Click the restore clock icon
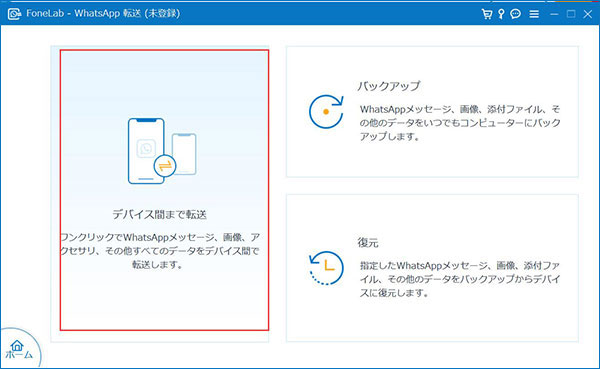The width and height of the screenshot is (600, 369). pos(326,268)
